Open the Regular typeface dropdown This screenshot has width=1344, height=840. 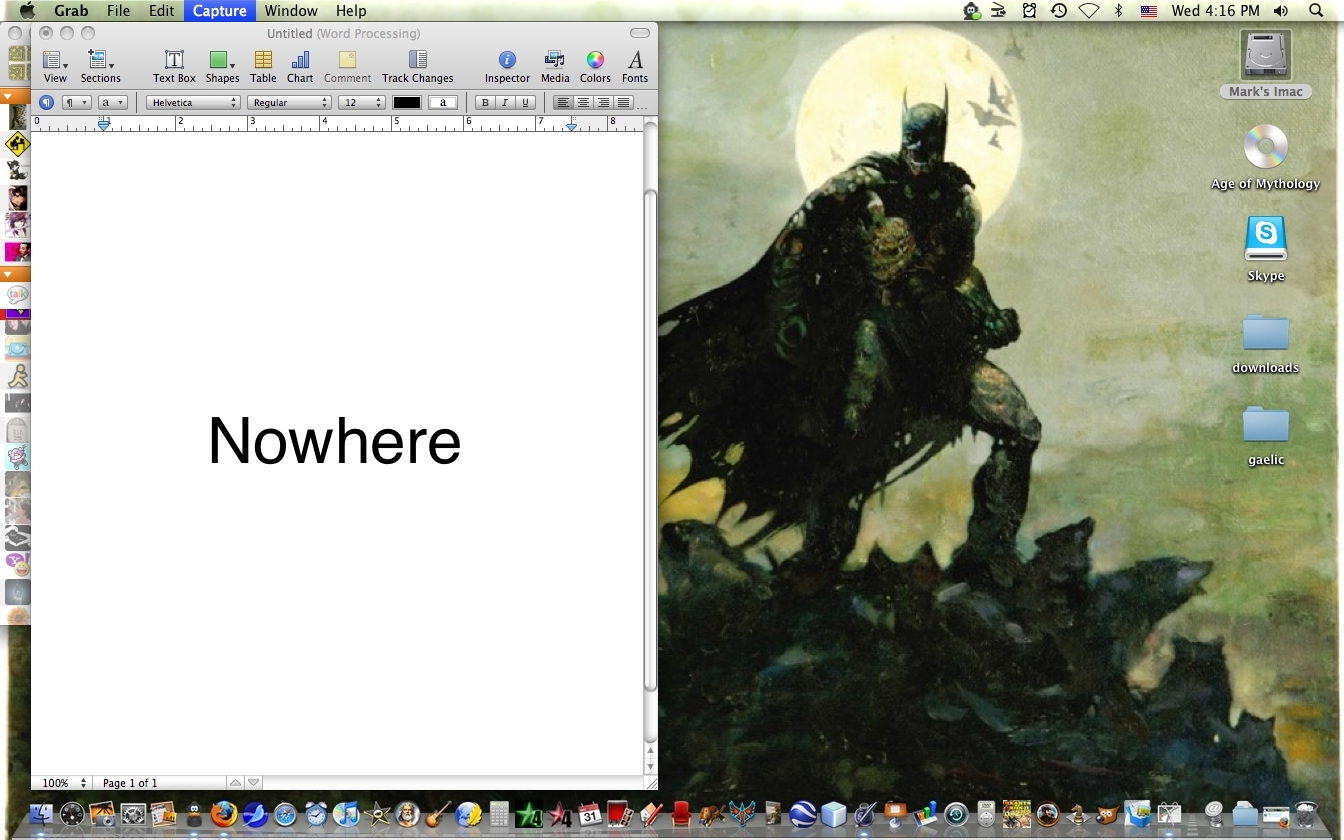click(x=289, y=102)
